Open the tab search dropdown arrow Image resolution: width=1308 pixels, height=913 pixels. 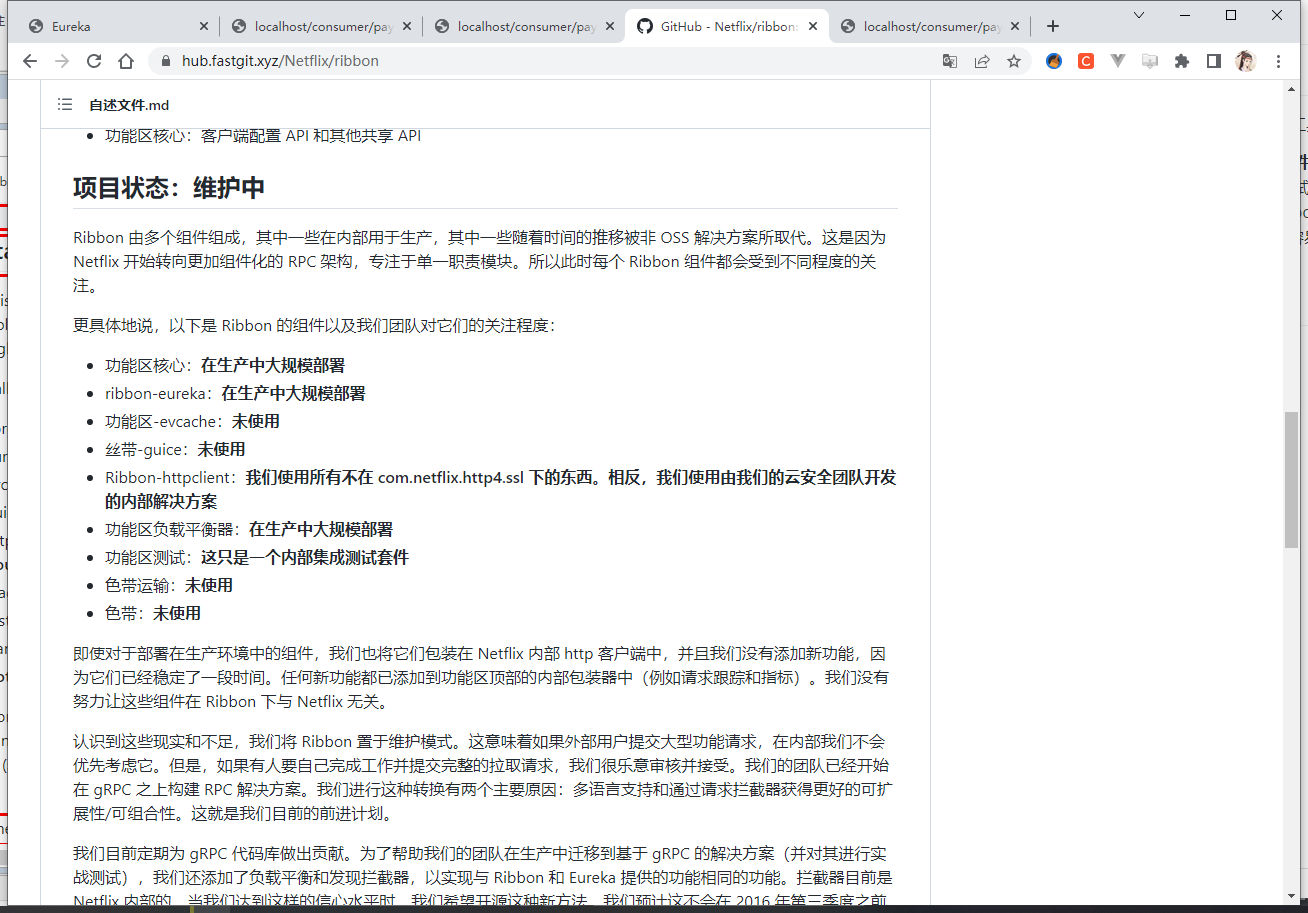pyautogui.click(x=1139, y=15)
